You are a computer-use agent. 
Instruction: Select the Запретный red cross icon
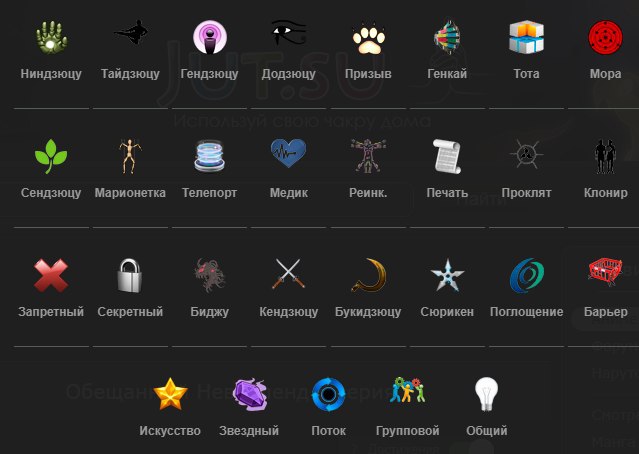[51, 275]
